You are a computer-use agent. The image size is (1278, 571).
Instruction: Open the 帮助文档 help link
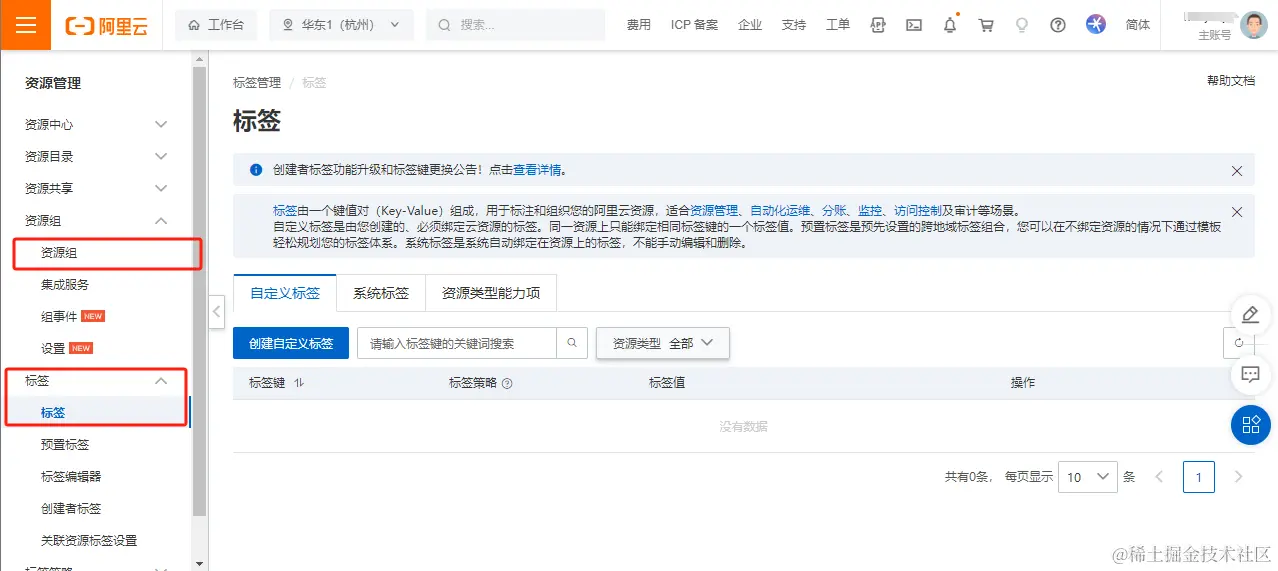(x=1231, y=81)
